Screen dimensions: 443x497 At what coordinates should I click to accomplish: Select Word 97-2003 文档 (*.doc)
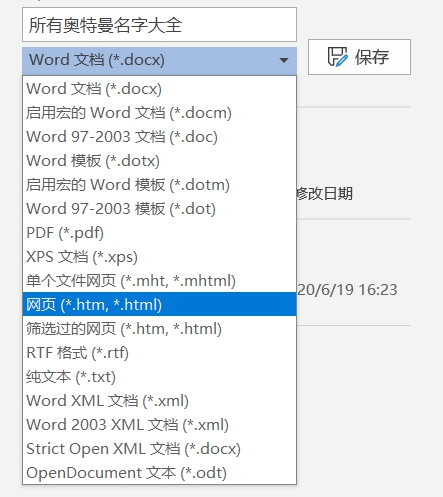(159, 137)
